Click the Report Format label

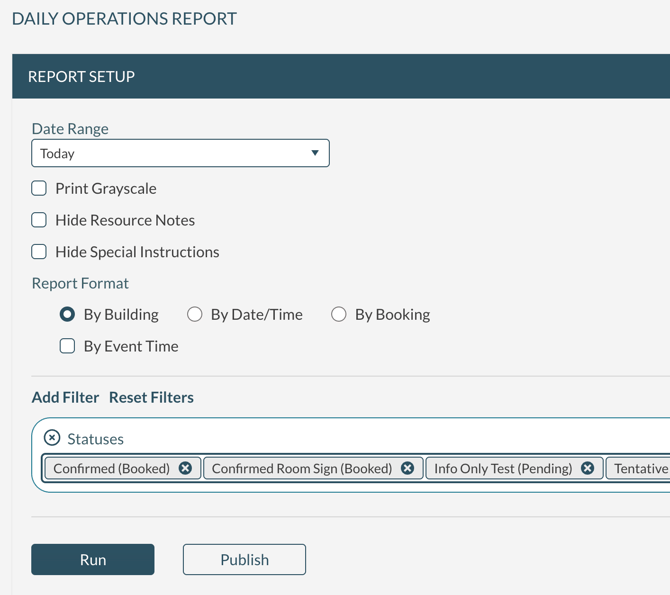pyautogui.click(x=80, y=283)
